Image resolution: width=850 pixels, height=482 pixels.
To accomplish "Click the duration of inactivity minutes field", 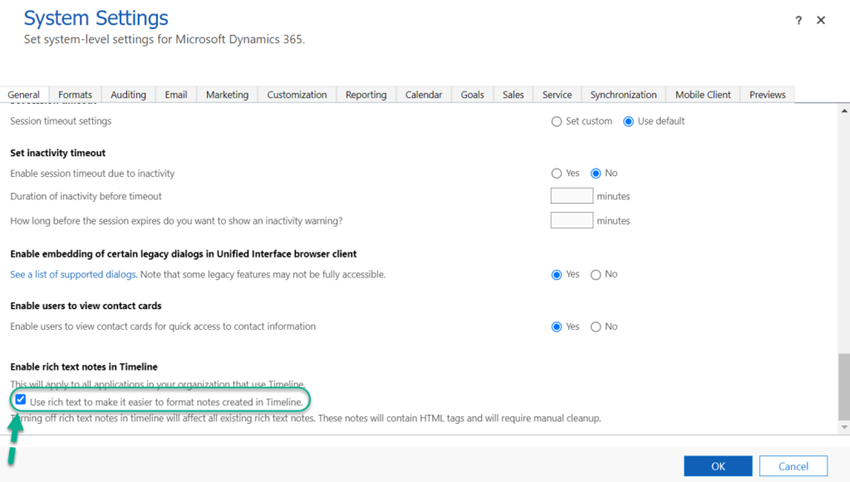I will (x=571, y=196).
